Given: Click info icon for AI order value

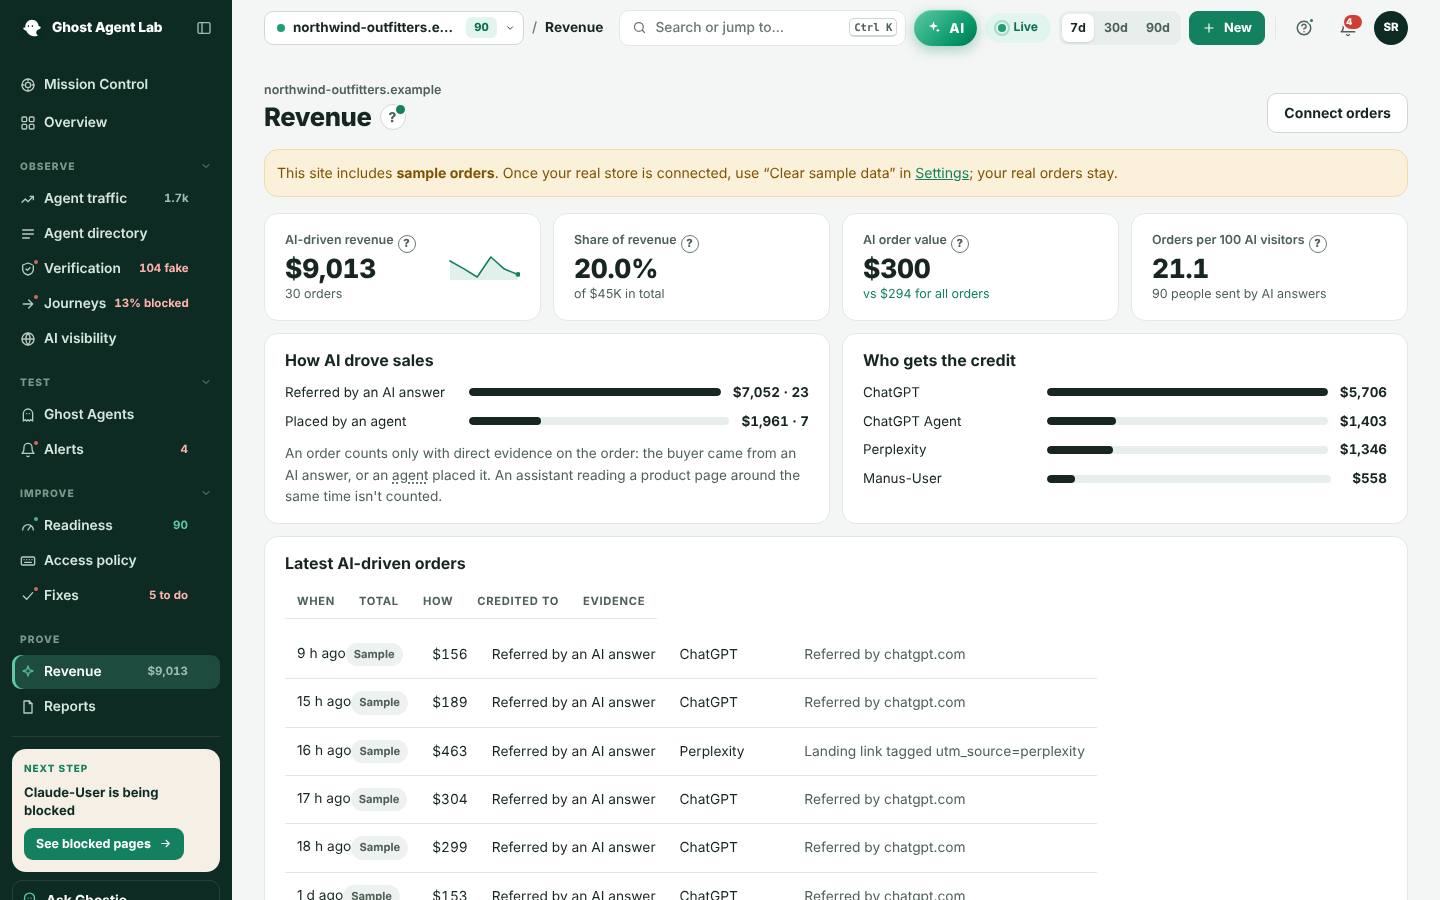Looking at the screenshot, I should coord(960,243).
